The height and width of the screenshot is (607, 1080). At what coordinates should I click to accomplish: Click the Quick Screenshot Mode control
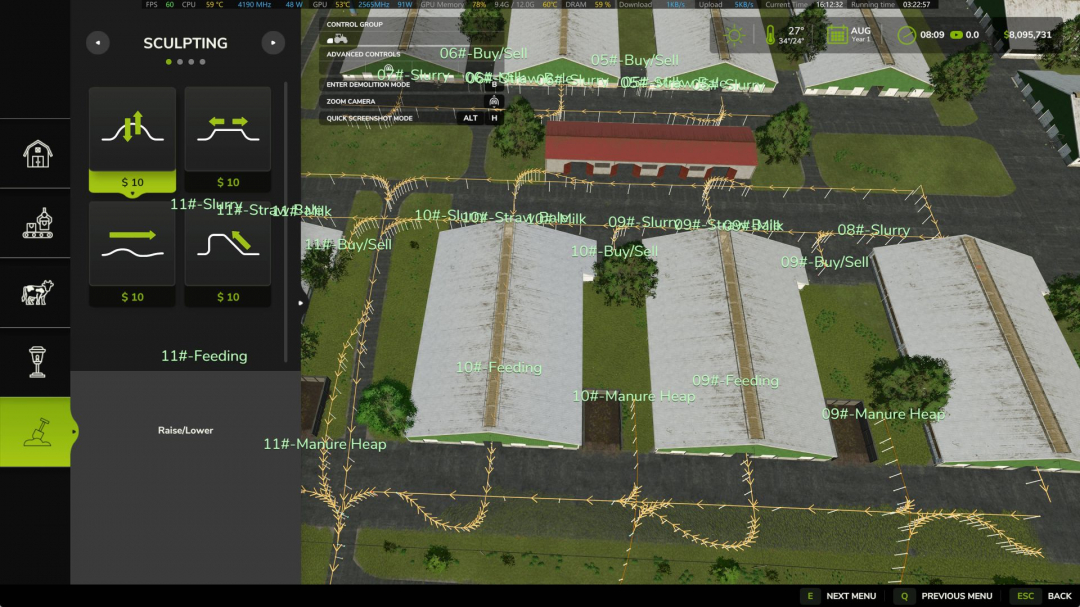pyautogui.click(x=412, y=118)
